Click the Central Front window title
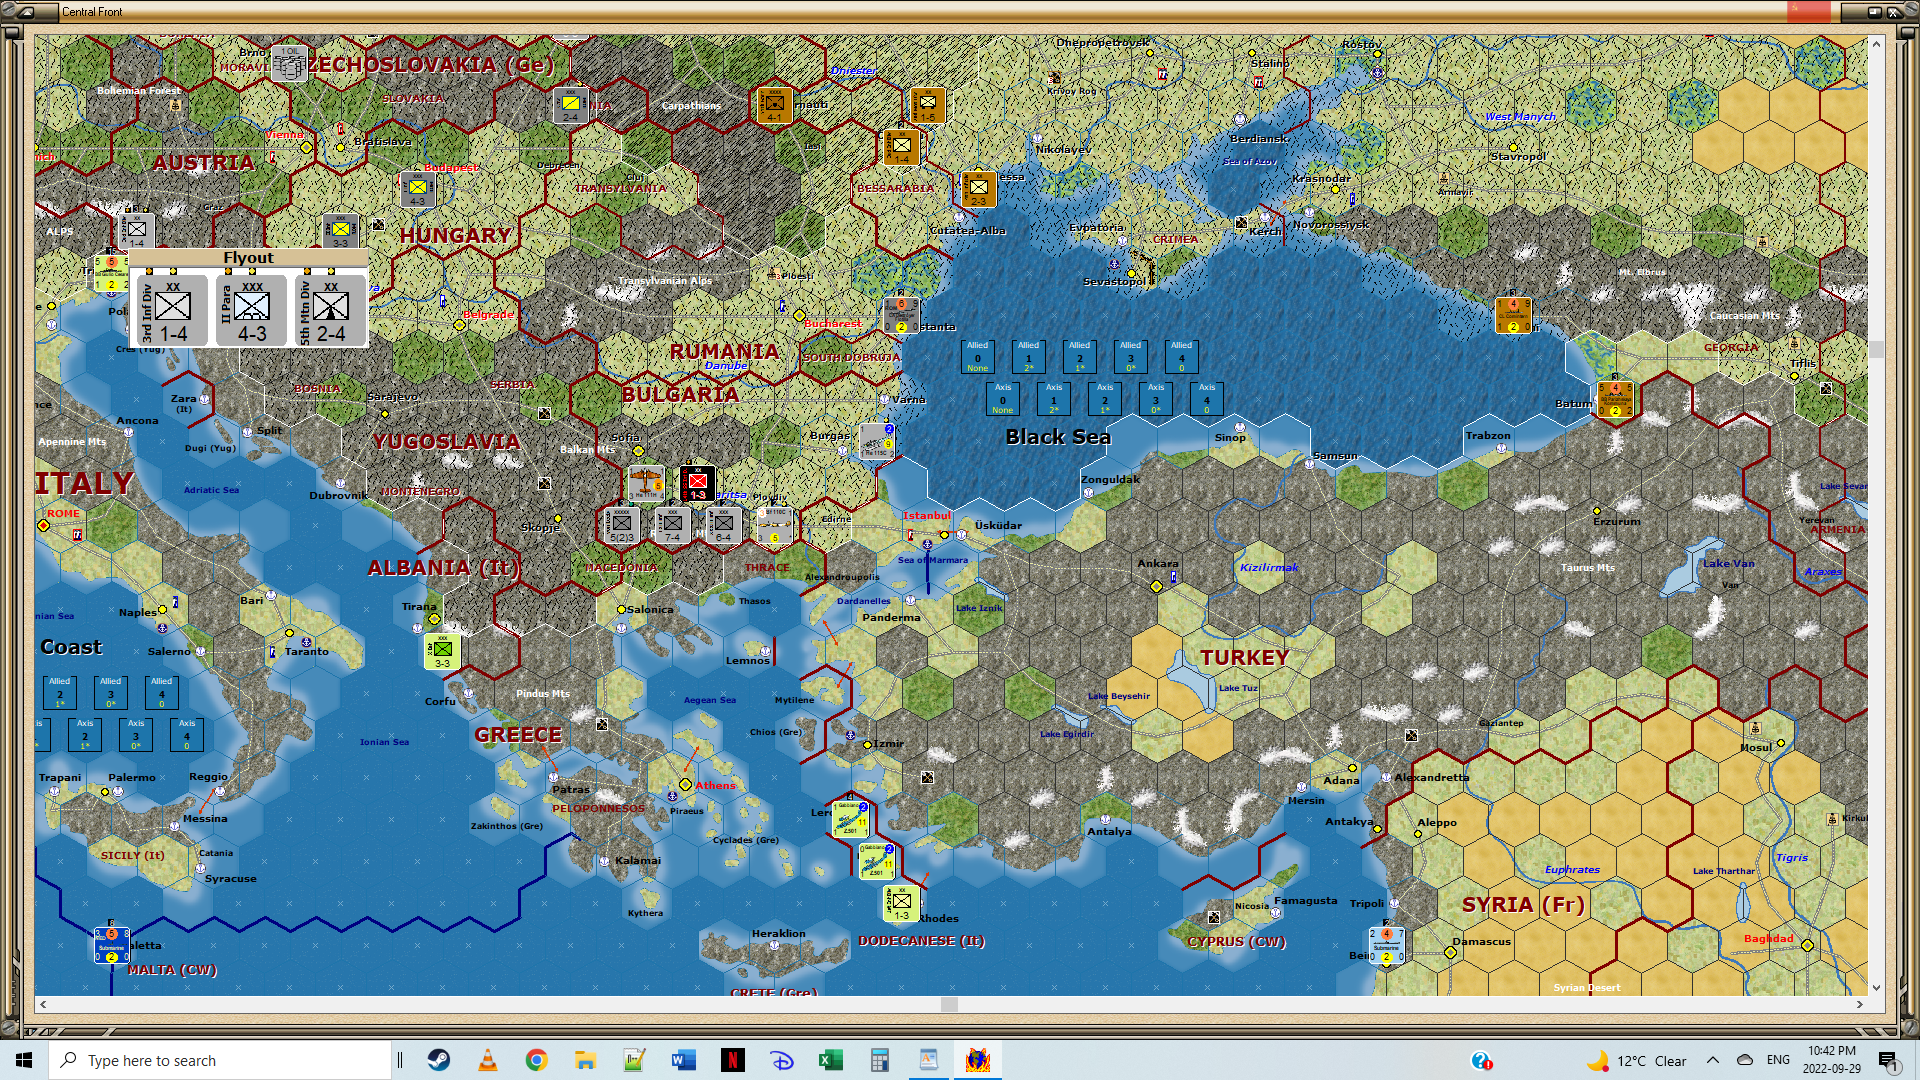The width and height of the screenshot is (1920, 1080). click(92, 12)
